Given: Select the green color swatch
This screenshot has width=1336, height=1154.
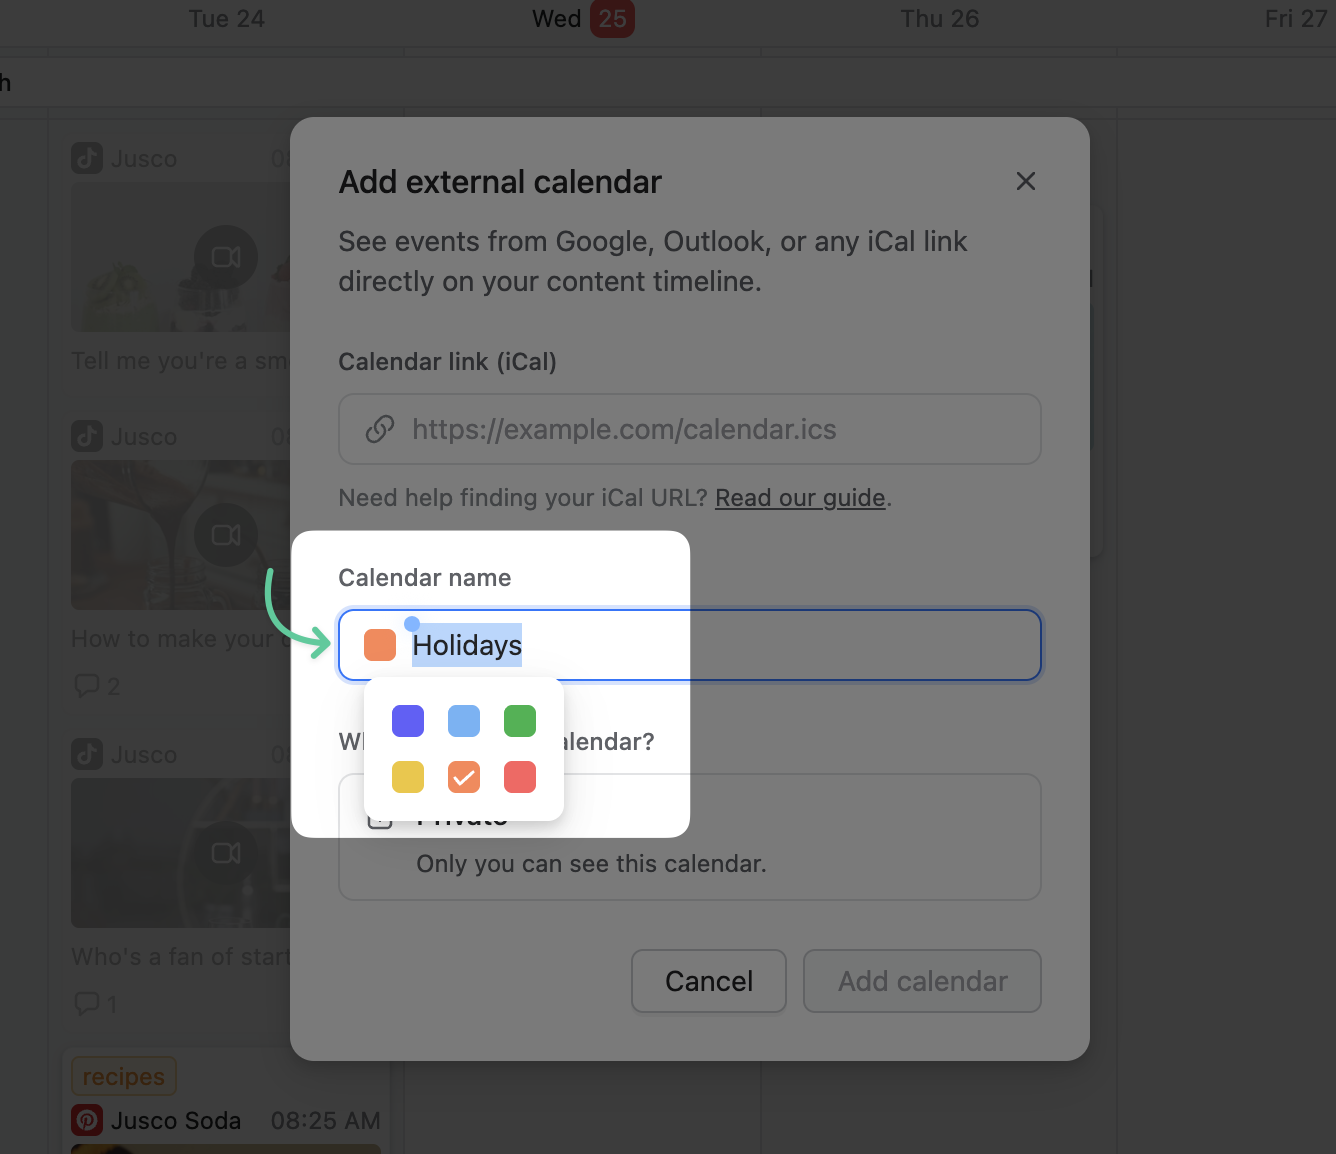Looking at the screenshot, I should (x=520, y=721).
